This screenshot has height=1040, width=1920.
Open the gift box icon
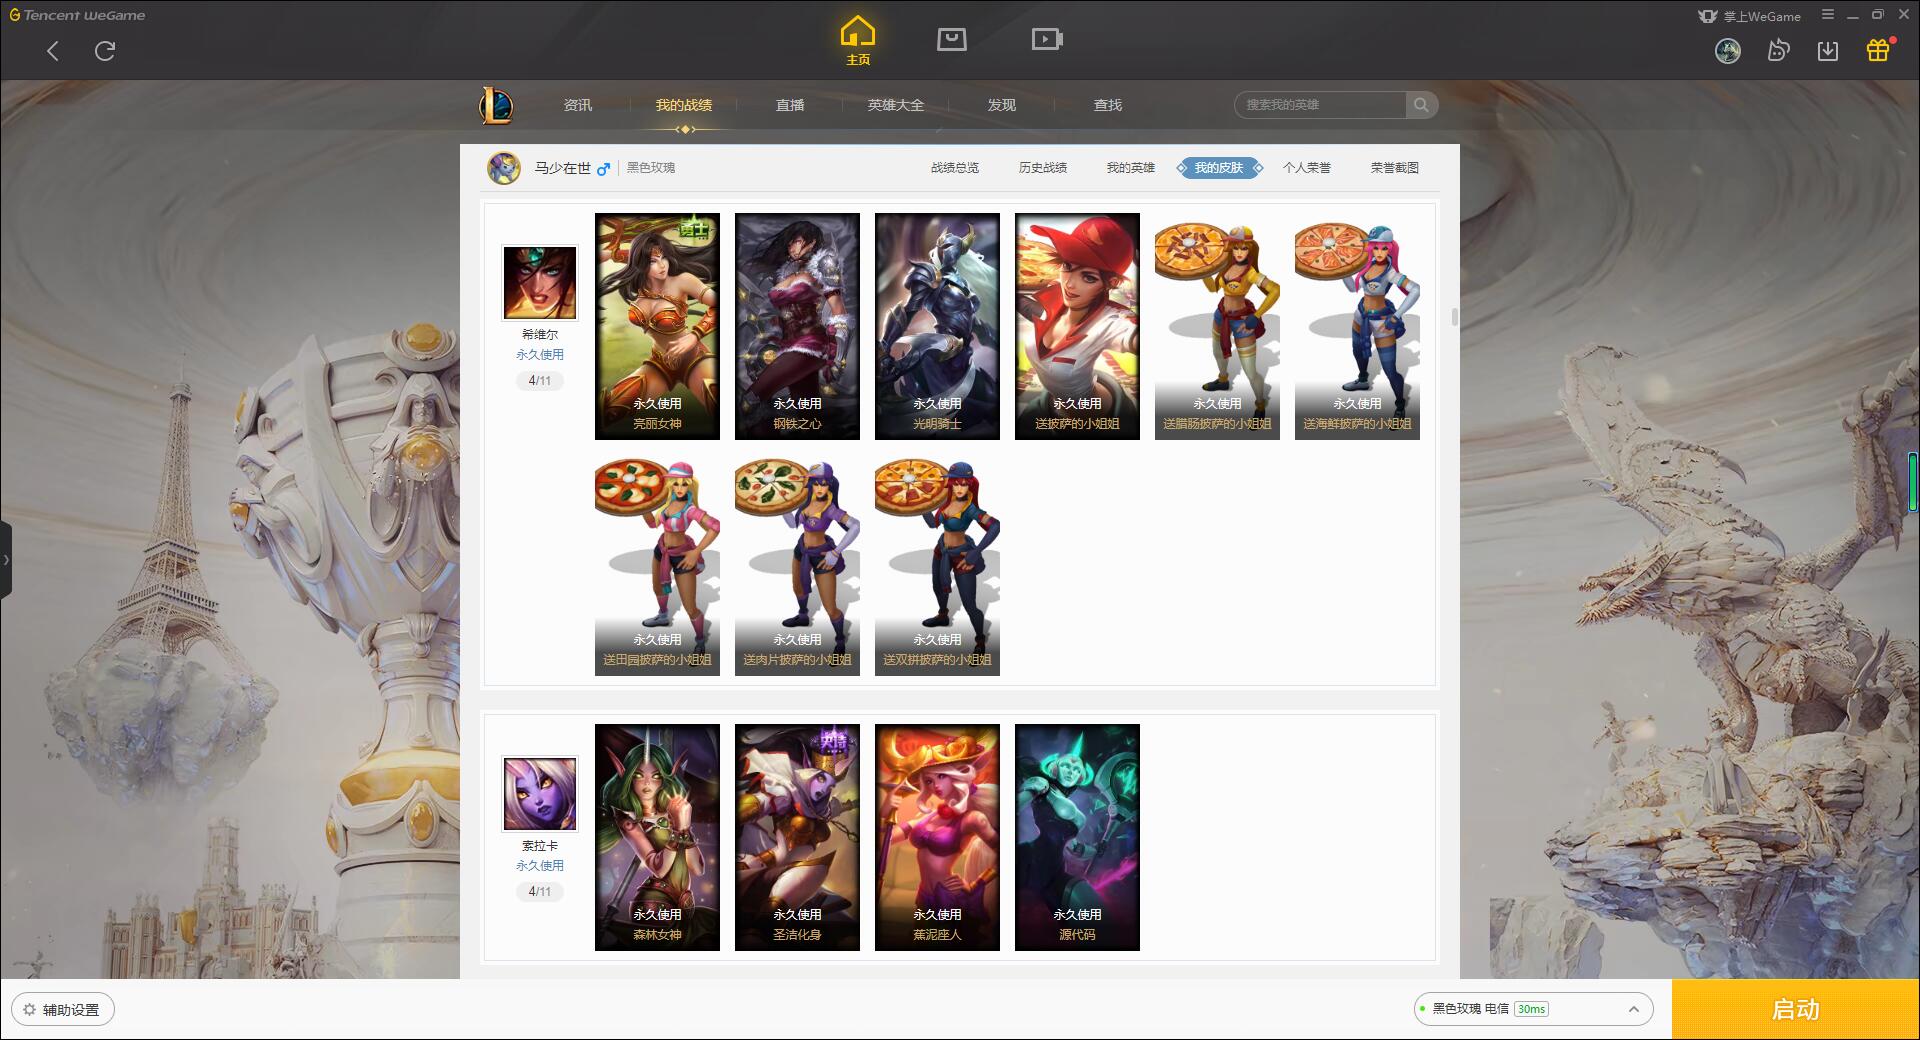point(1878,50)
